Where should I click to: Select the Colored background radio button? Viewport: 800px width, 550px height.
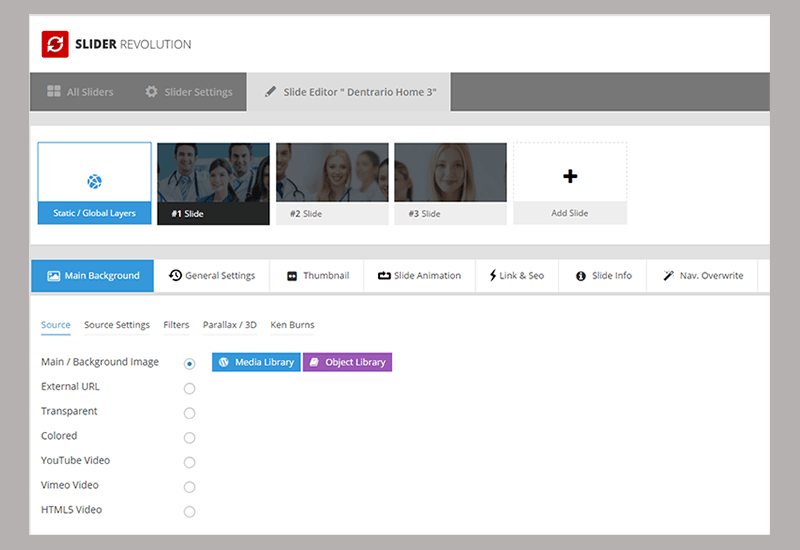point(189,438)
